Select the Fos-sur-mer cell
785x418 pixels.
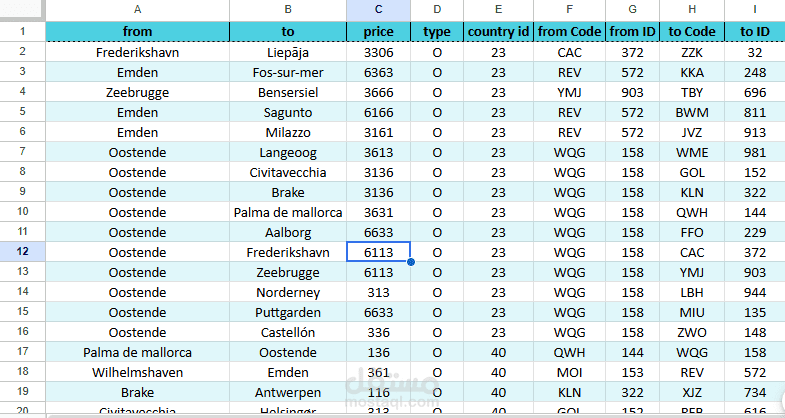(x=288, y=72)
